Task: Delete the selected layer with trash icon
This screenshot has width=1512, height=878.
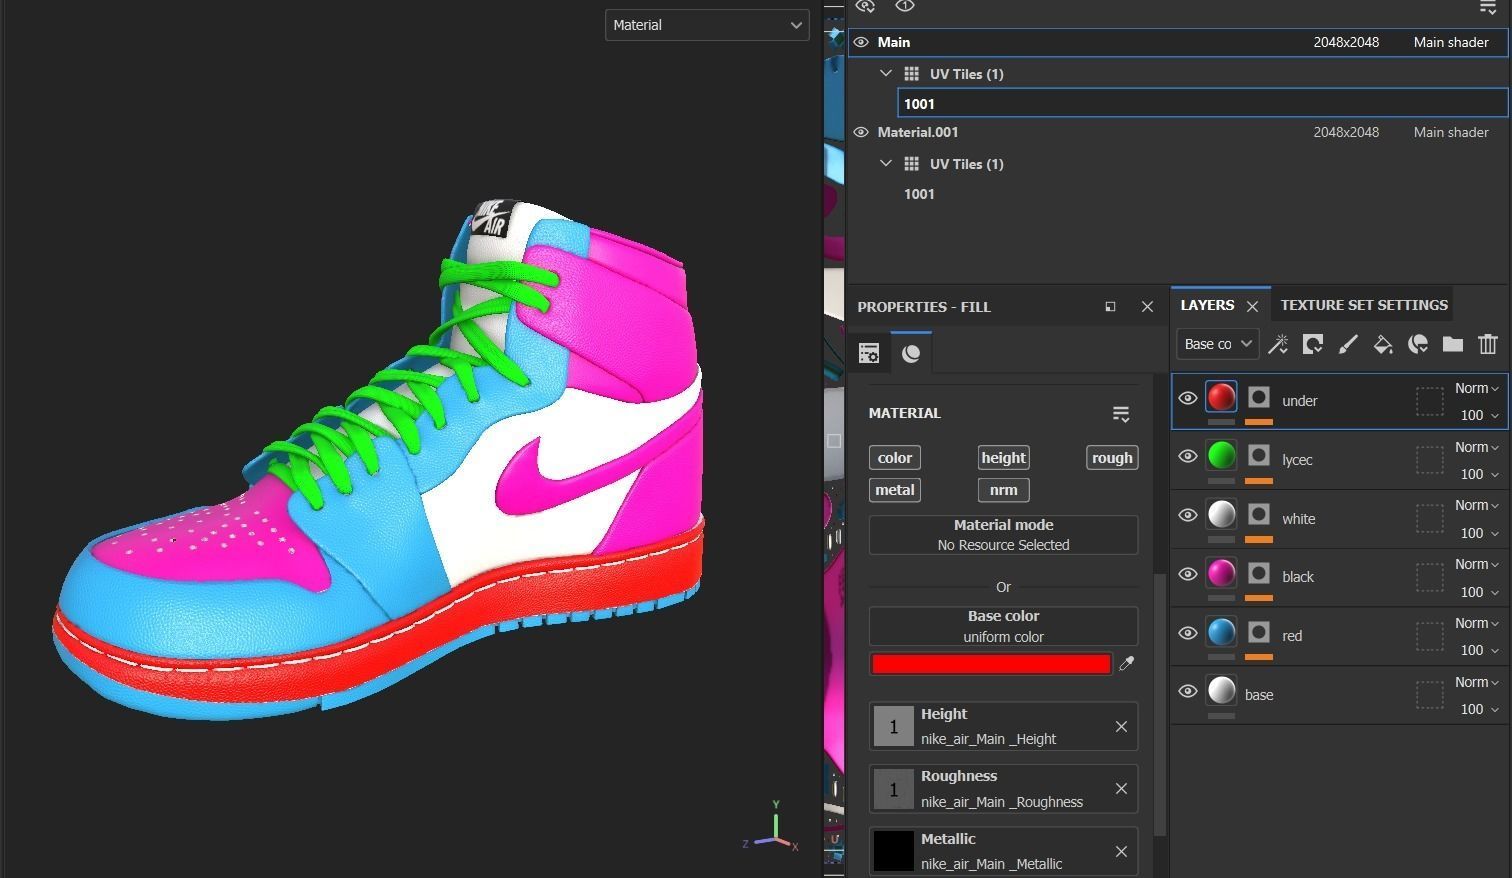Action: click(1488, 344)
